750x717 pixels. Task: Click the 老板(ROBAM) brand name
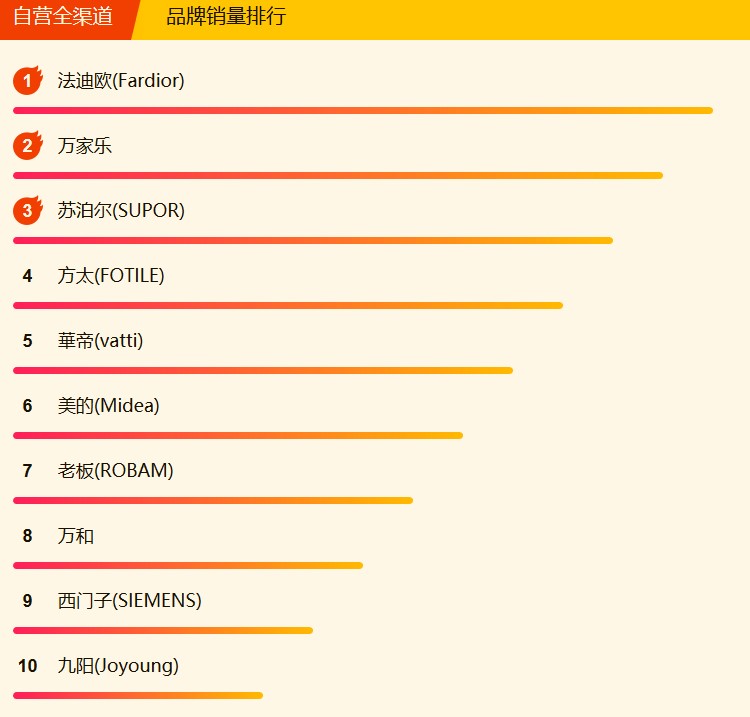tap(116, 471)
